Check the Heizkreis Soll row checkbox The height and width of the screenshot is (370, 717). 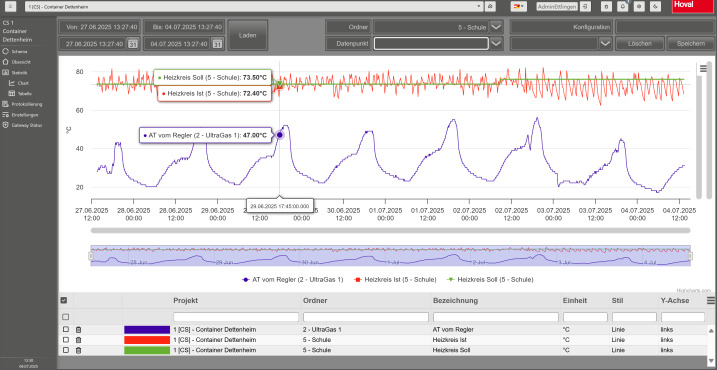point(66,350)
